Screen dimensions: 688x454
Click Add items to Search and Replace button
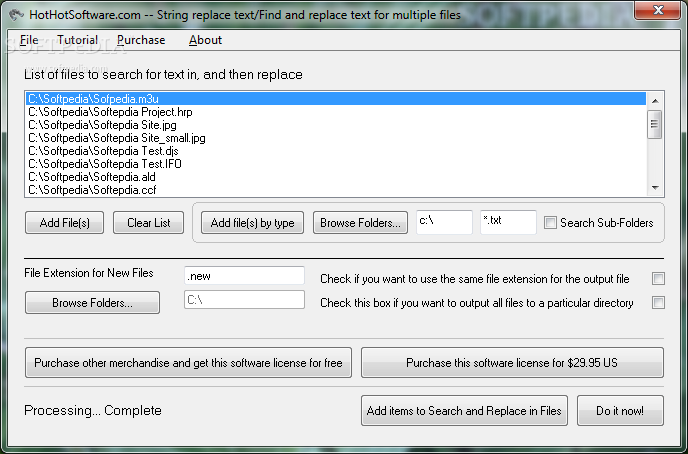tap(464, 411)
